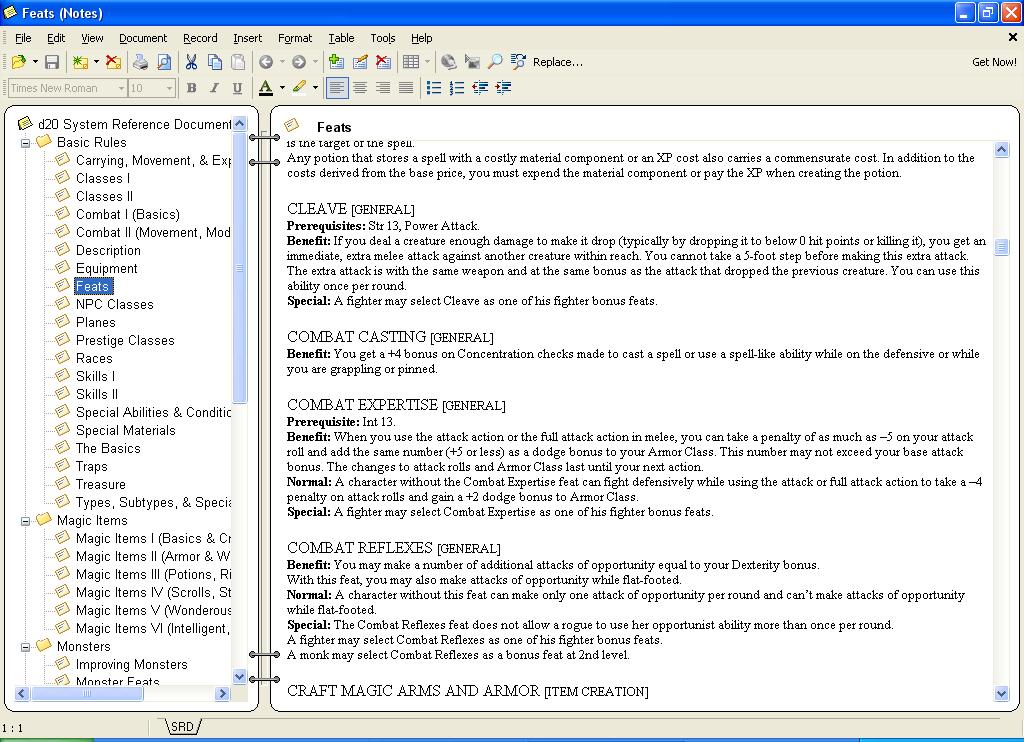Image resolution: width=1024 pixels, height=742 pixels.
Task: Toggle center text alignment
Action: 360,88
